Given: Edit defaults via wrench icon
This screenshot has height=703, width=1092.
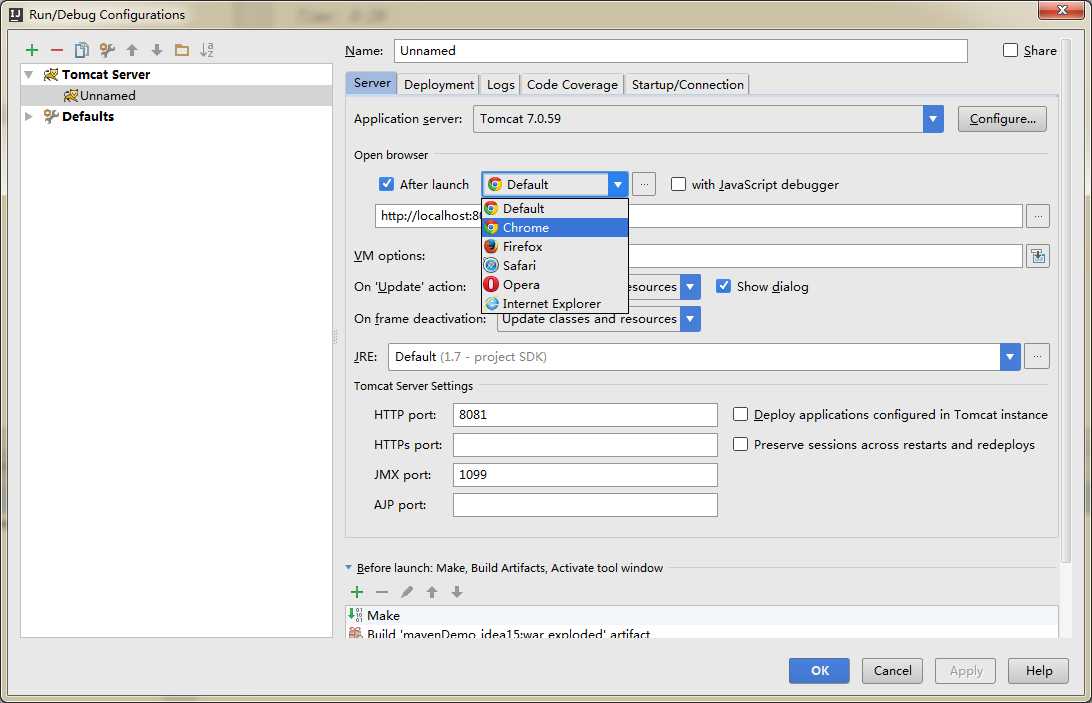Looking at the screenshot, I should click(x=107, y=50).
